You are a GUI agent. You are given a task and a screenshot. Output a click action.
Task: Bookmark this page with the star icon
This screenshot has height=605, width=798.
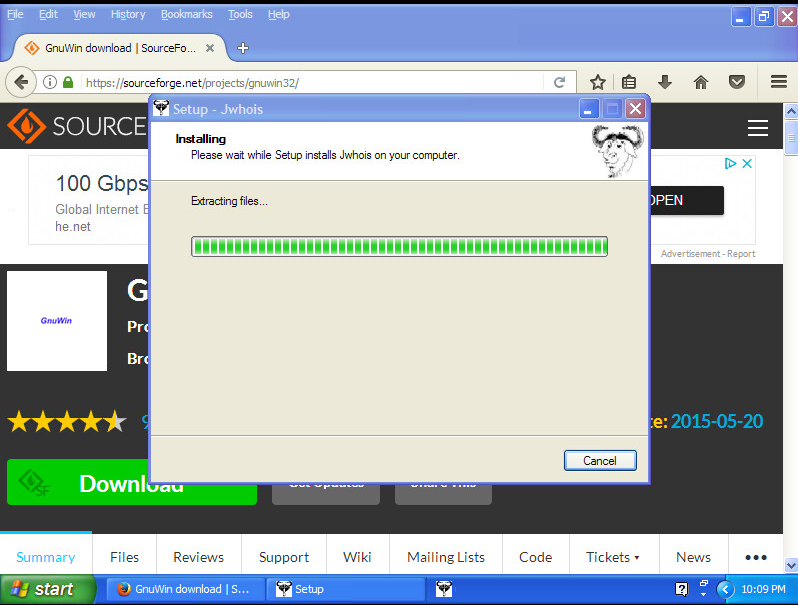click(x=597, y=82)
